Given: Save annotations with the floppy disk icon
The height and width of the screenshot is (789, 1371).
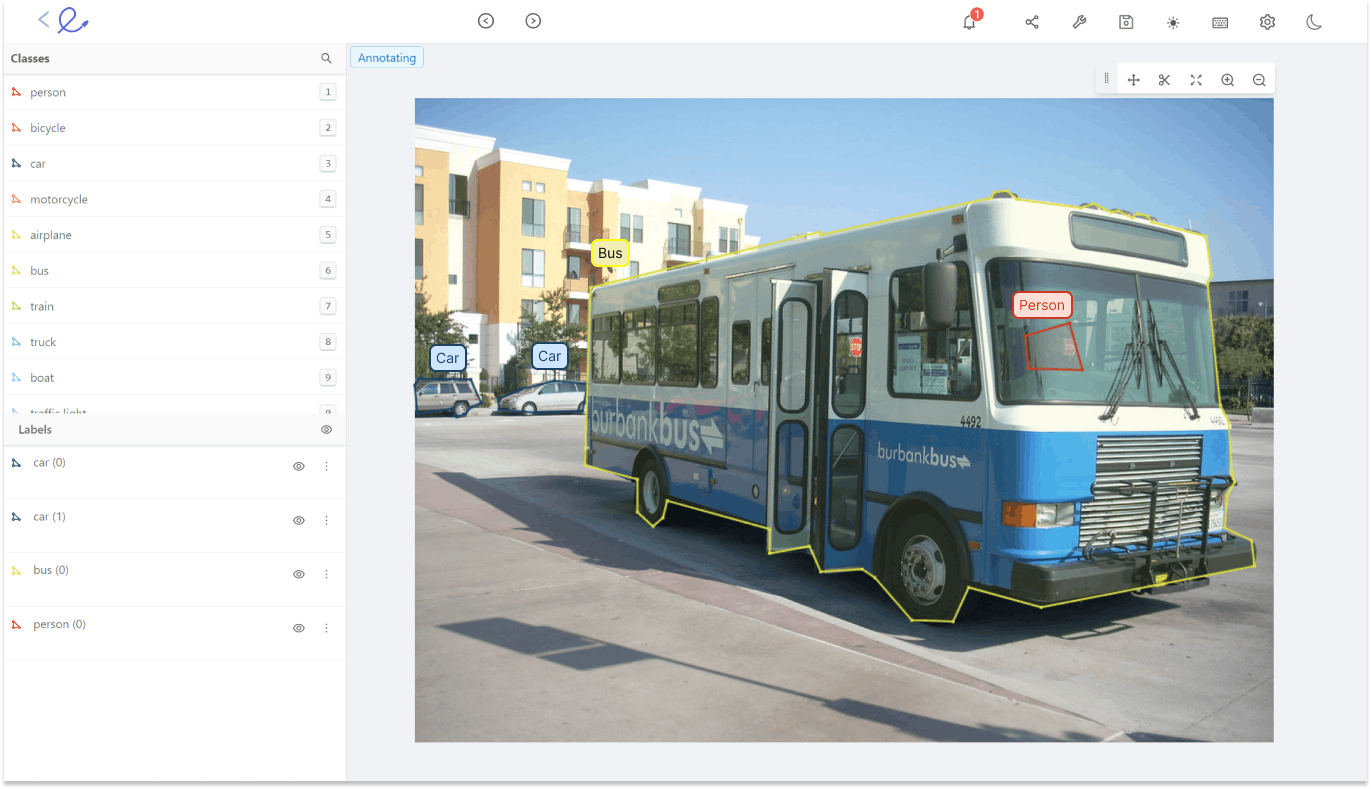Looking at the screenshot, I should pos(1126,22).
